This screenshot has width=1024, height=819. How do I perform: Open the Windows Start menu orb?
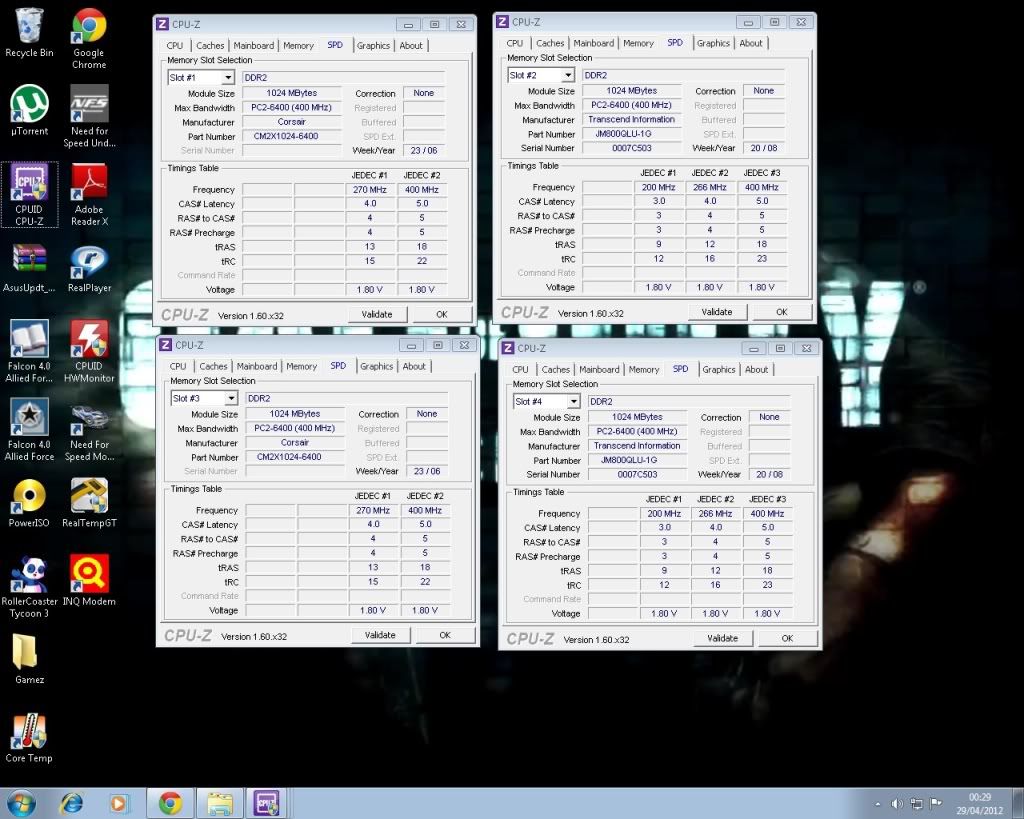pos(20,803)
